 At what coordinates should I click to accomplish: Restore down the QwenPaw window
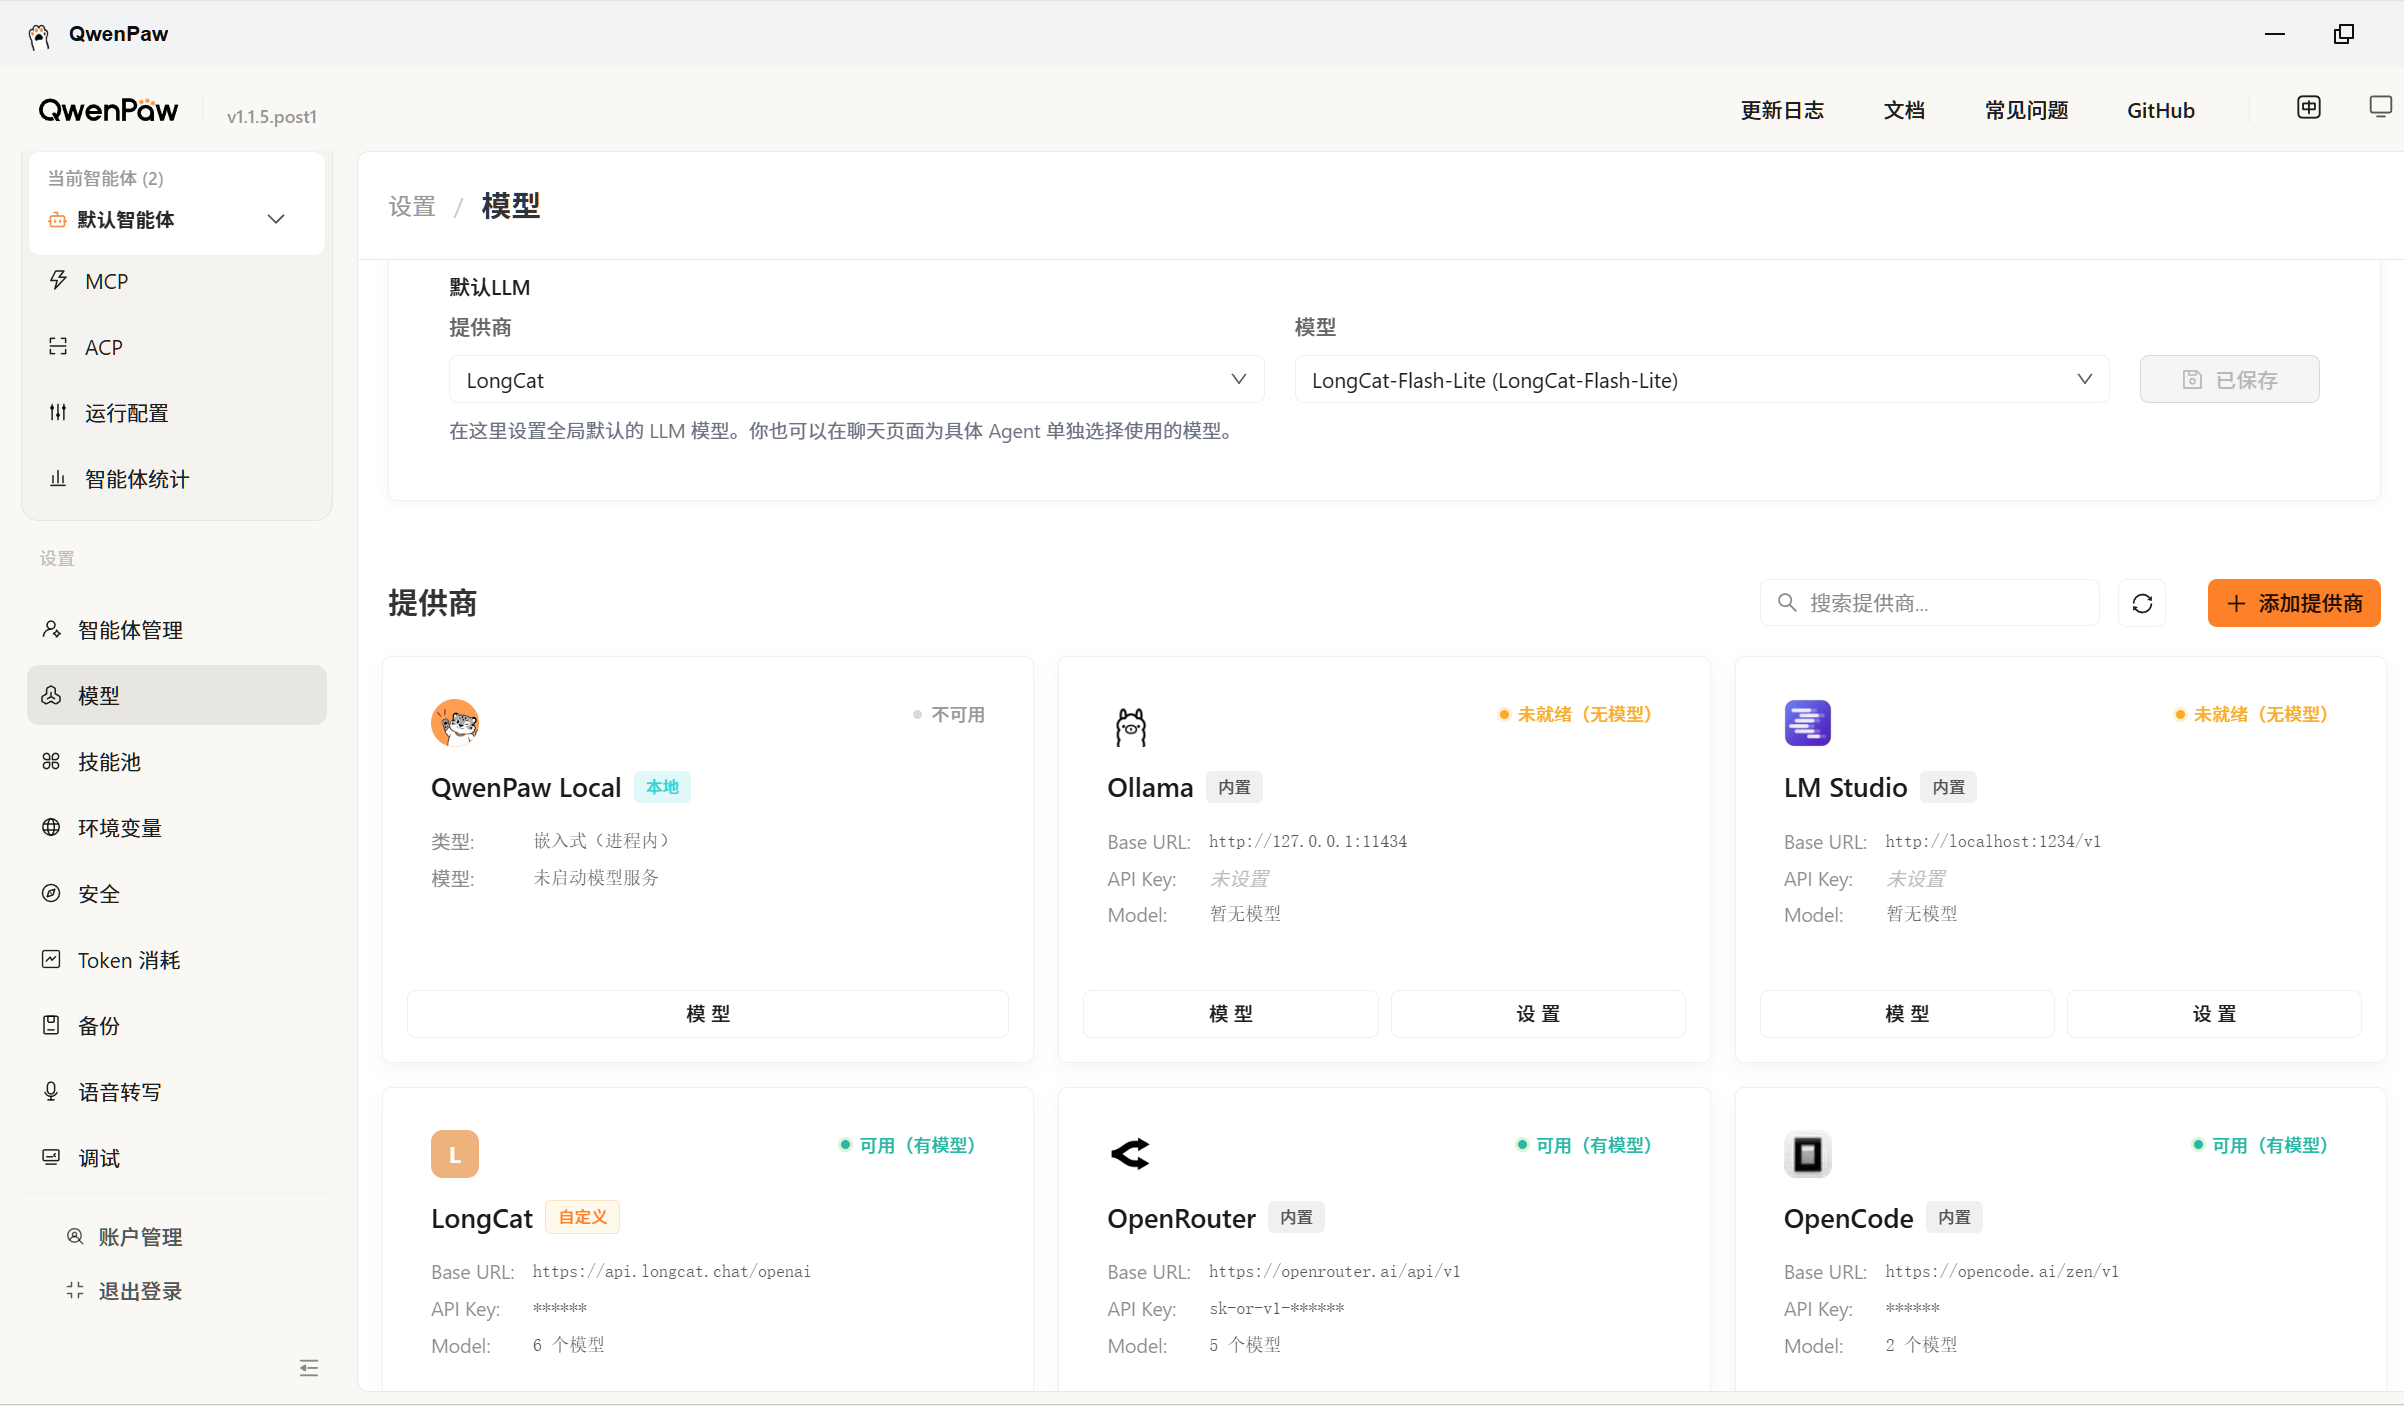coord(2344,34)
